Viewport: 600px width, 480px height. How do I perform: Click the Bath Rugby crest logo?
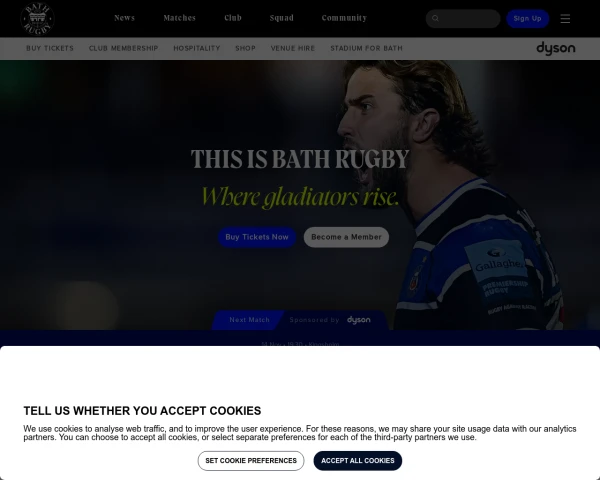(37, 18)
